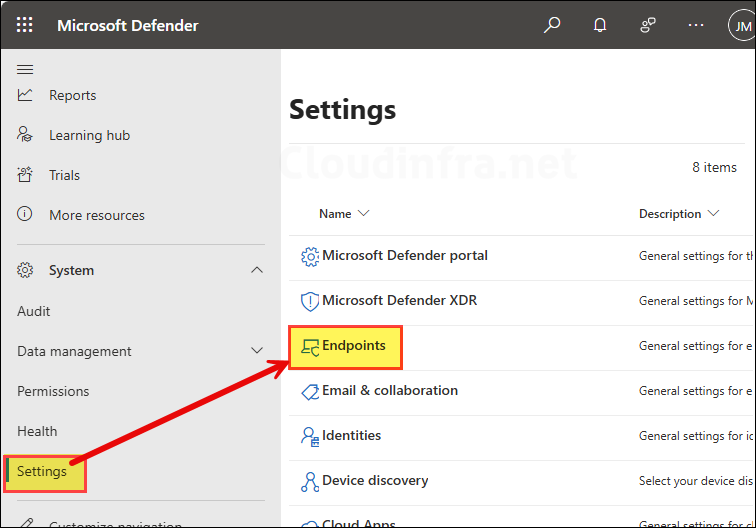Collapse navigation with hamburger icon
Viewport: 756px width, 528px height.
25,69
